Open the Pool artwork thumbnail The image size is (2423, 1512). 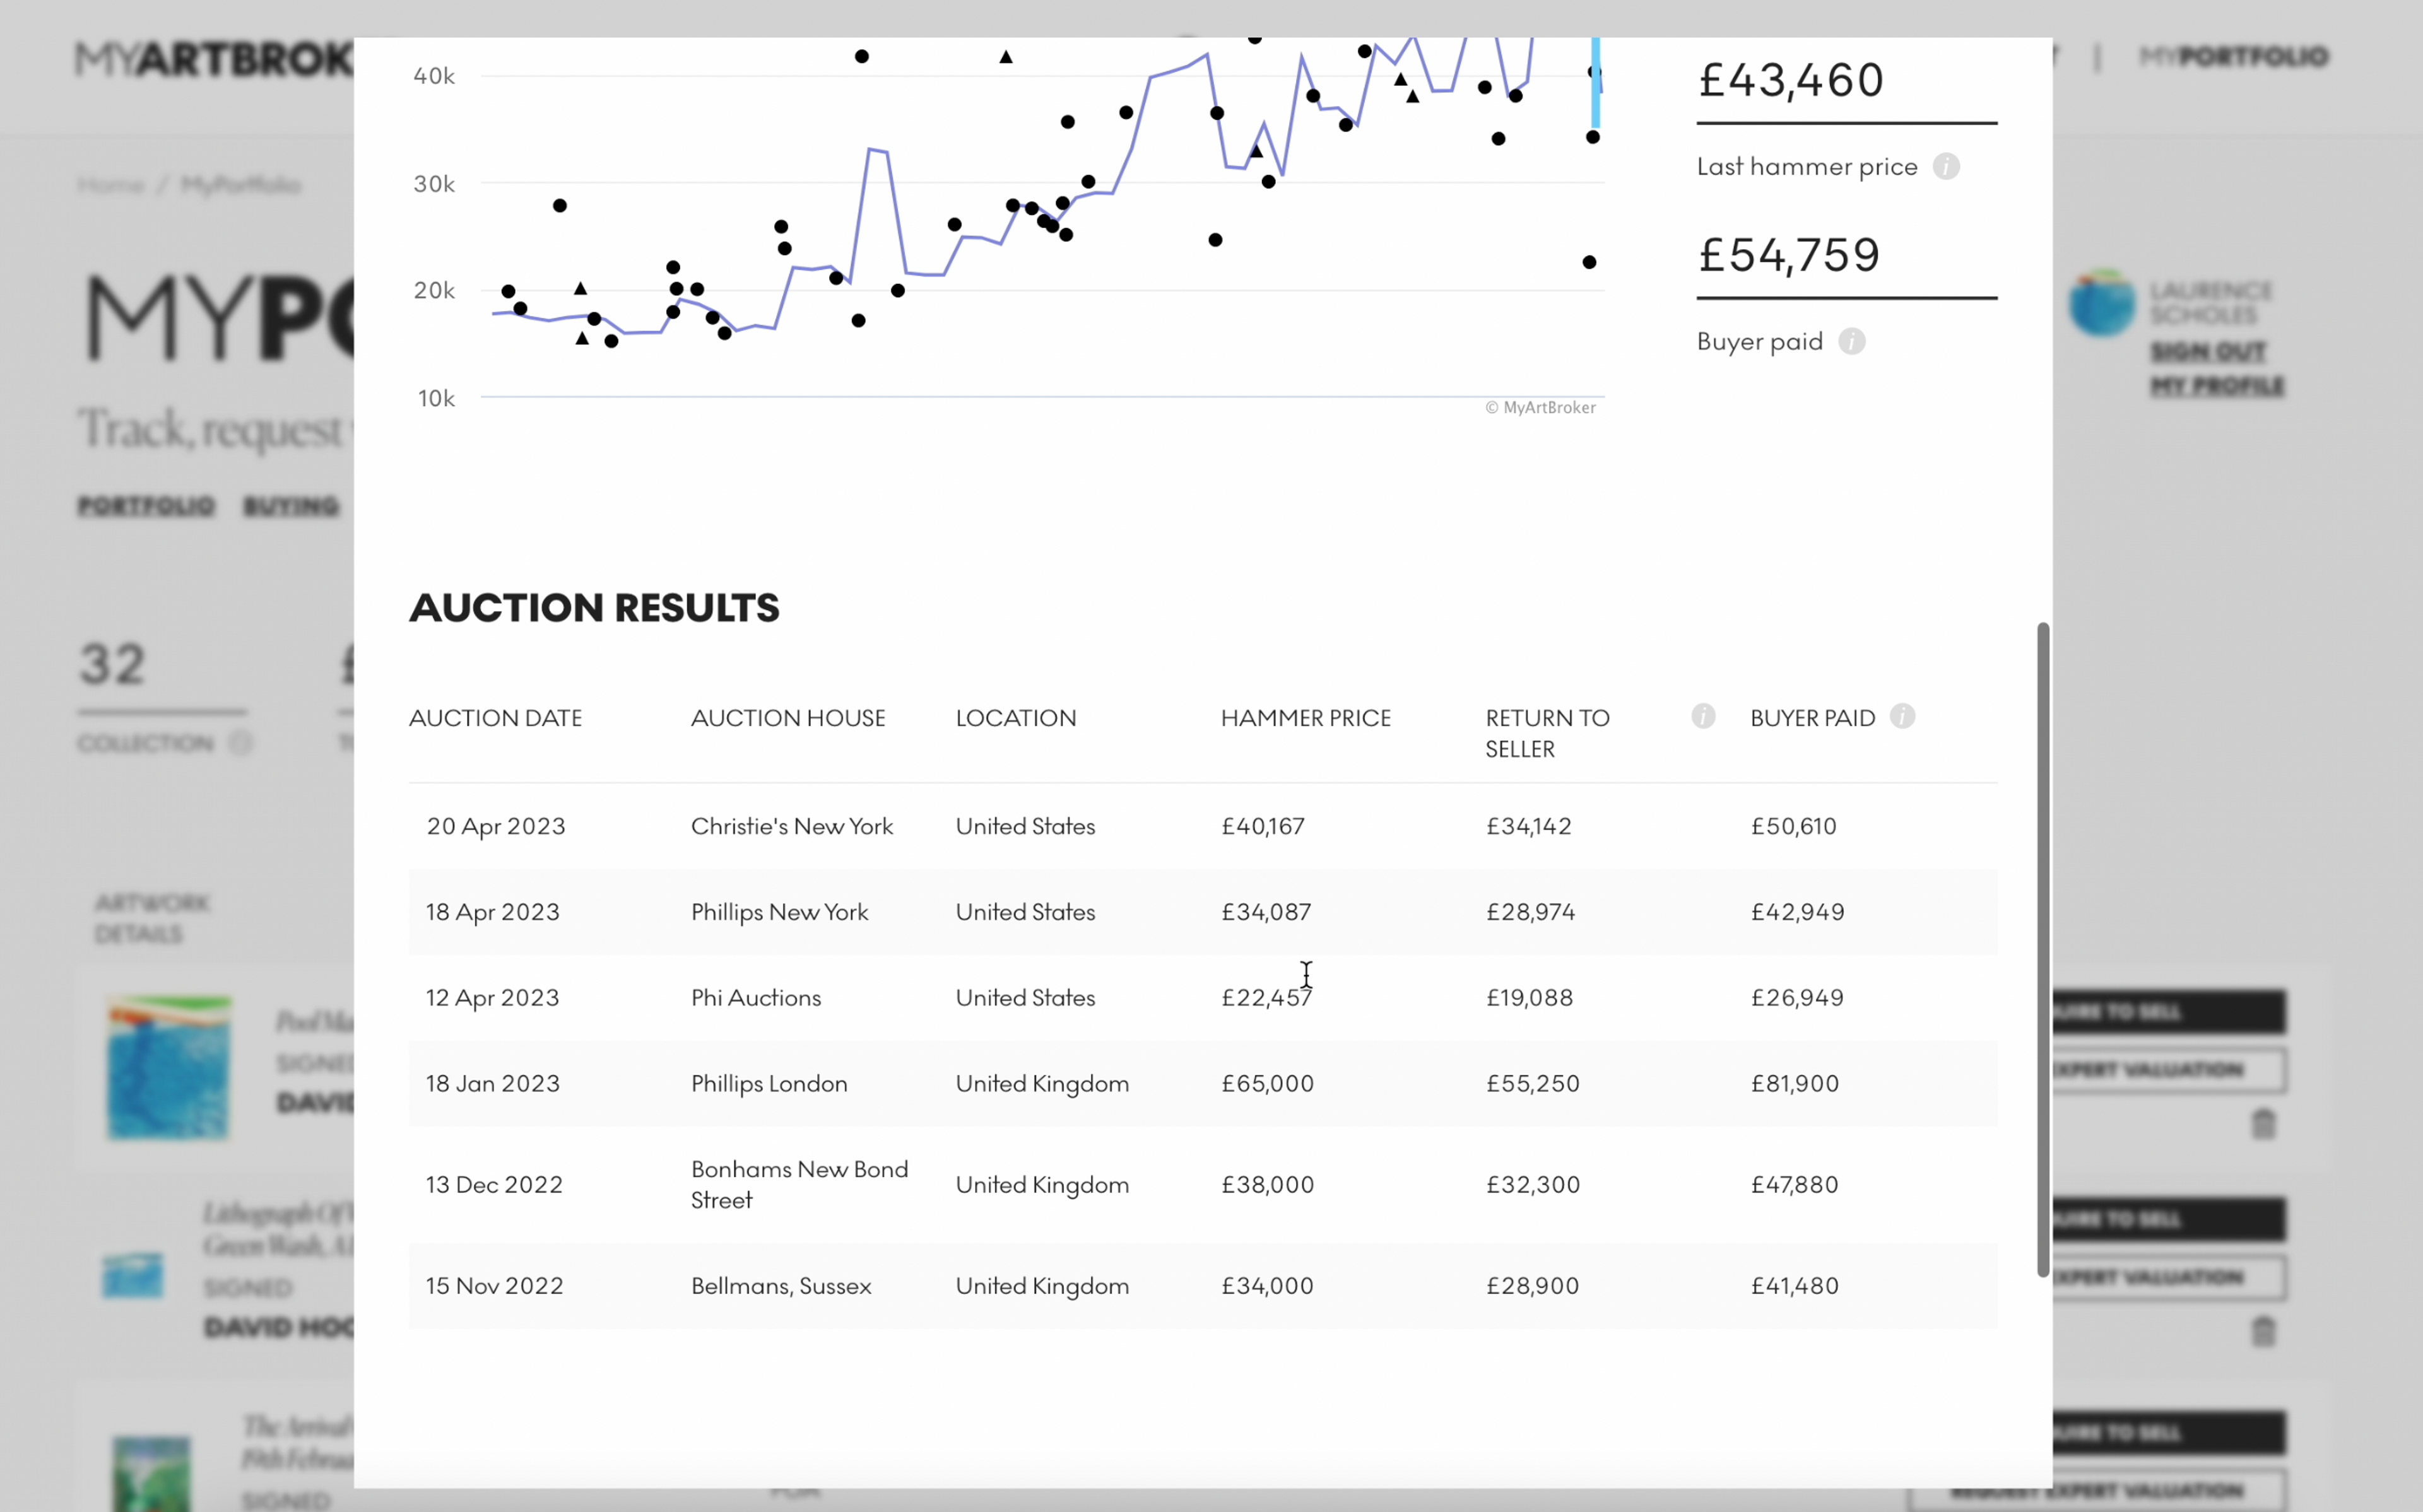(168, 1067)
